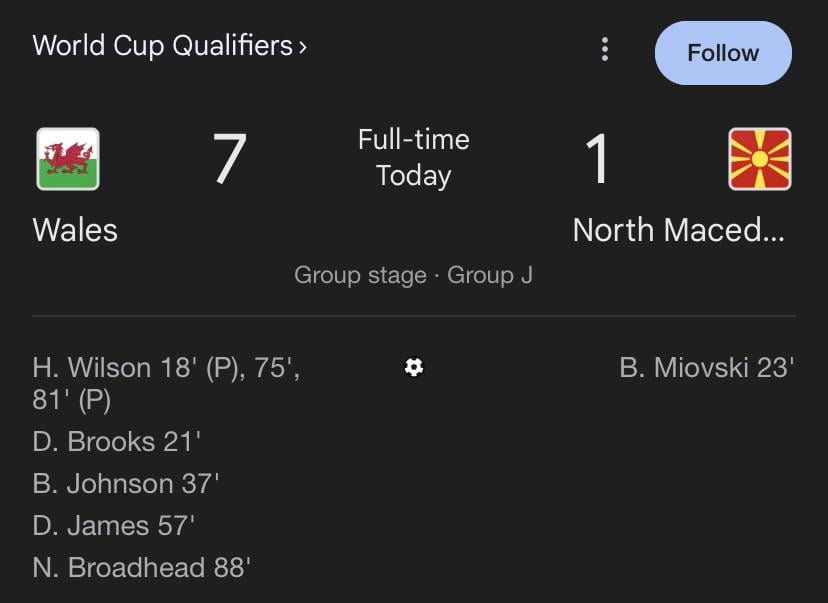This screenshot has width=828, height=603.
Task: Click the North Macedonia score of 1
Action: [597, 159]
